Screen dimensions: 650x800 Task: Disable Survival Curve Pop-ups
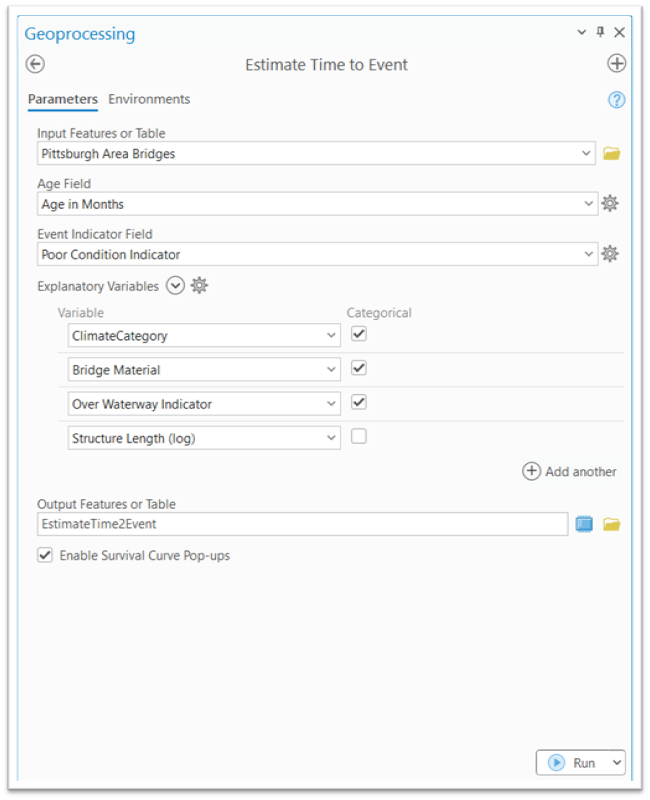(44, 554)
